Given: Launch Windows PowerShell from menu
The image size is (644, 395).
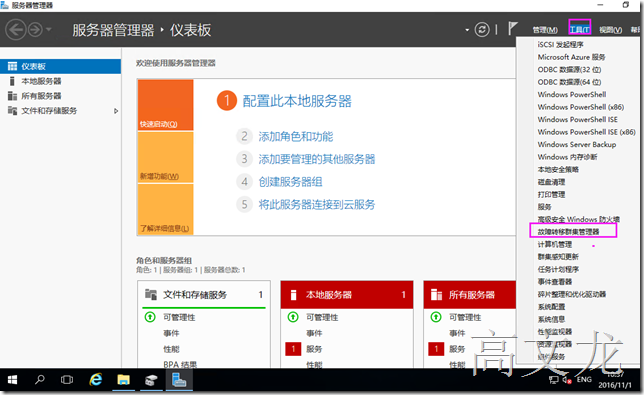Looking at the screenshot, I should [572, 94].
